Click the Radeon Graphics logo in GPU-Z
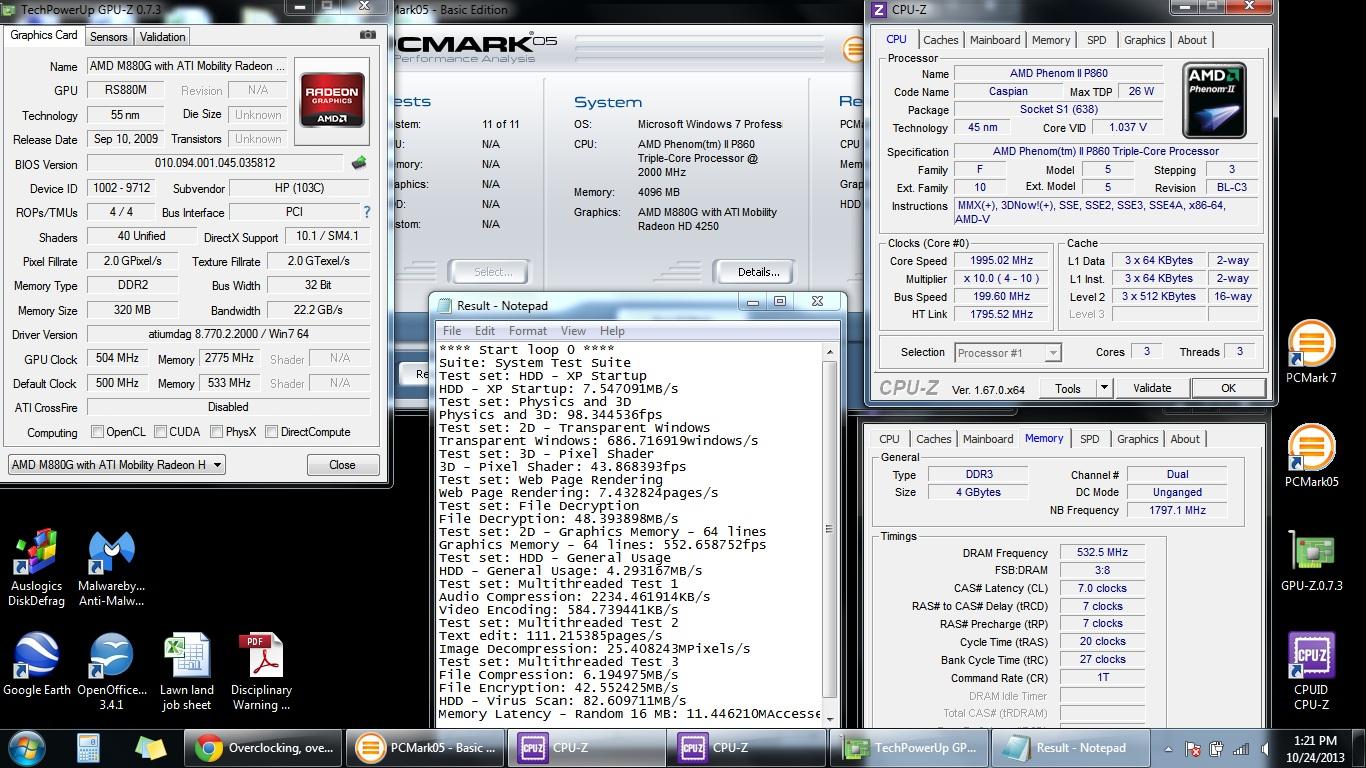Screen dimensions: 1366x768 (331, 99)
